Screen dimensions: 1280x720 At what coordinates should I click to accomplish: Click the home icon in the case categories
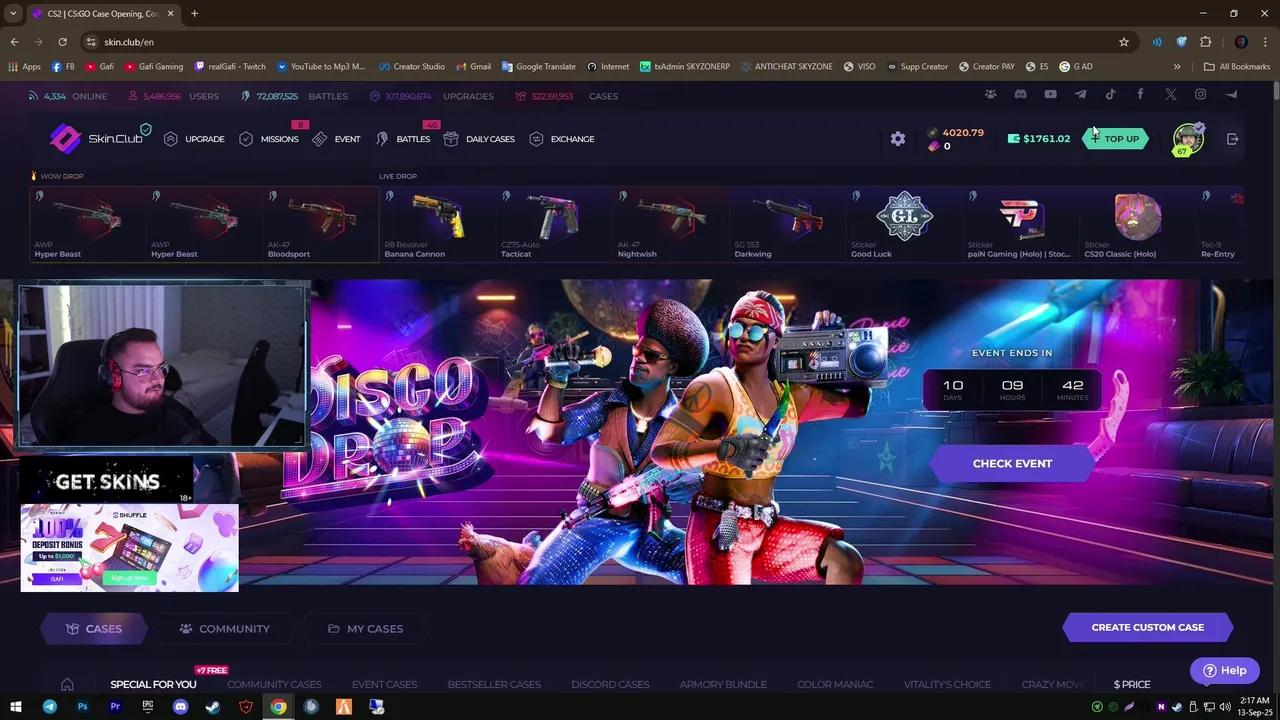pyautogui.click(x=67, y=684)
